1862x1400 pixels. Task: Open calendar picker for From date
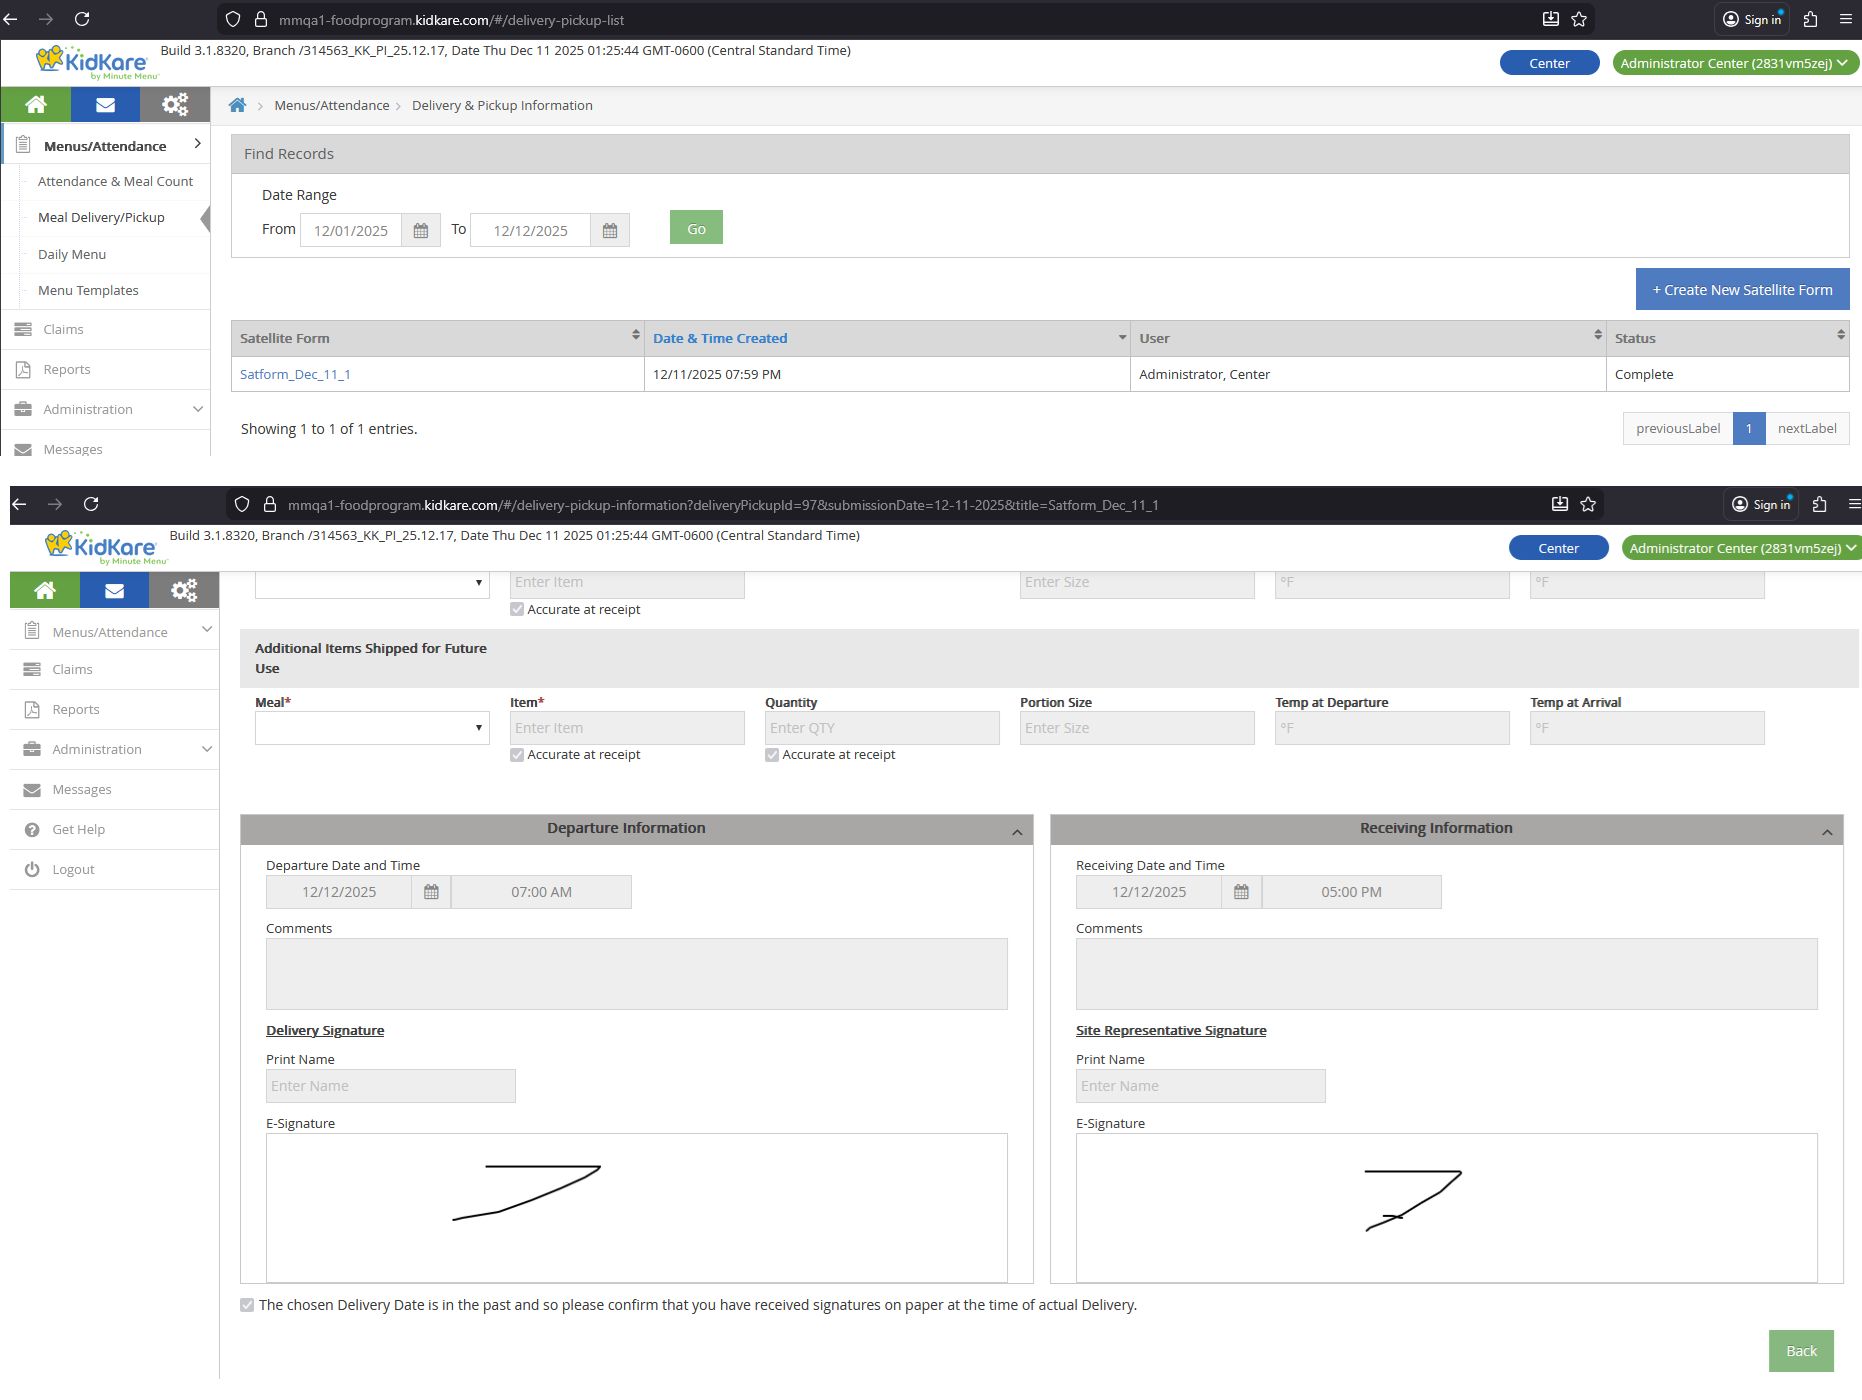[421, 230]
